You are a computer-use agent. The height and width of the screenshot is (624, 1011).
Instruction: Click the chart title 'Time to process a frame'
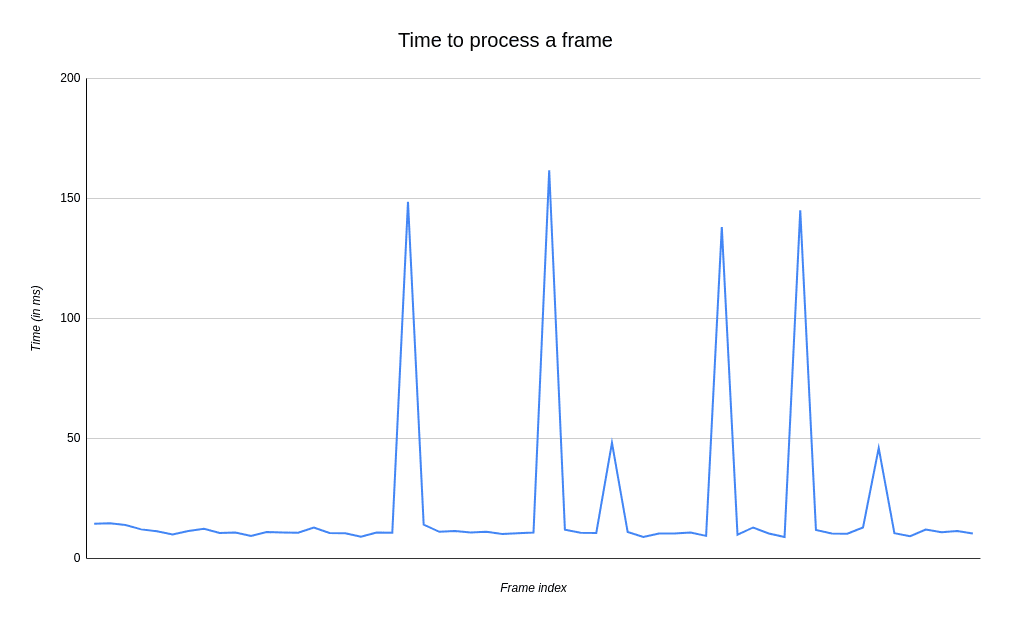click(x=505, y=41)
